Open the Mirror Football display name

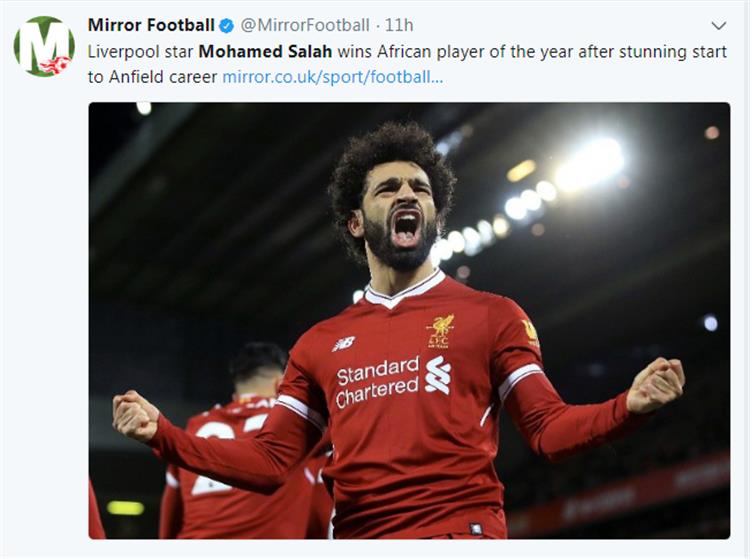point(151,25)
